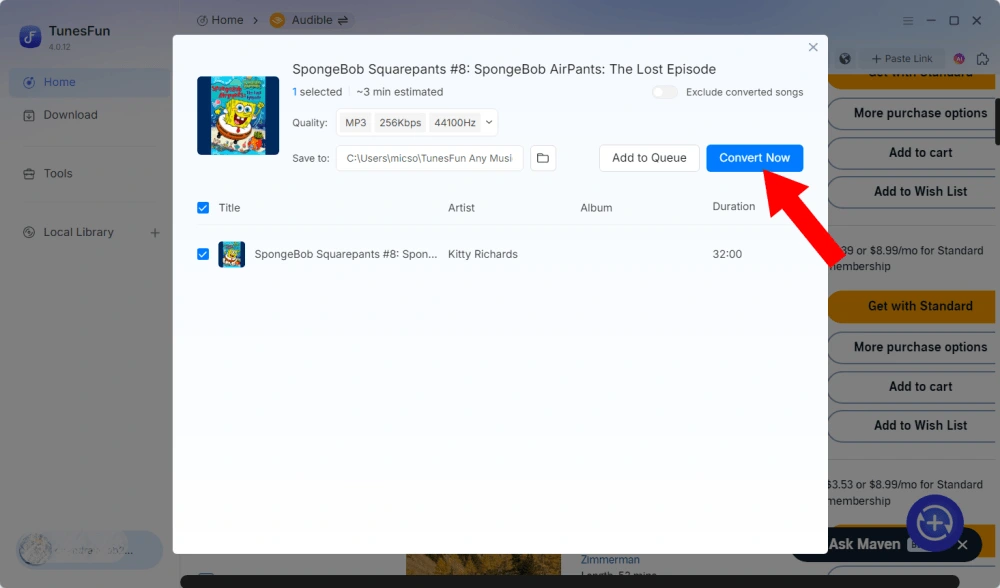Click the SpongeBob row thumbnail

[232, 254]
